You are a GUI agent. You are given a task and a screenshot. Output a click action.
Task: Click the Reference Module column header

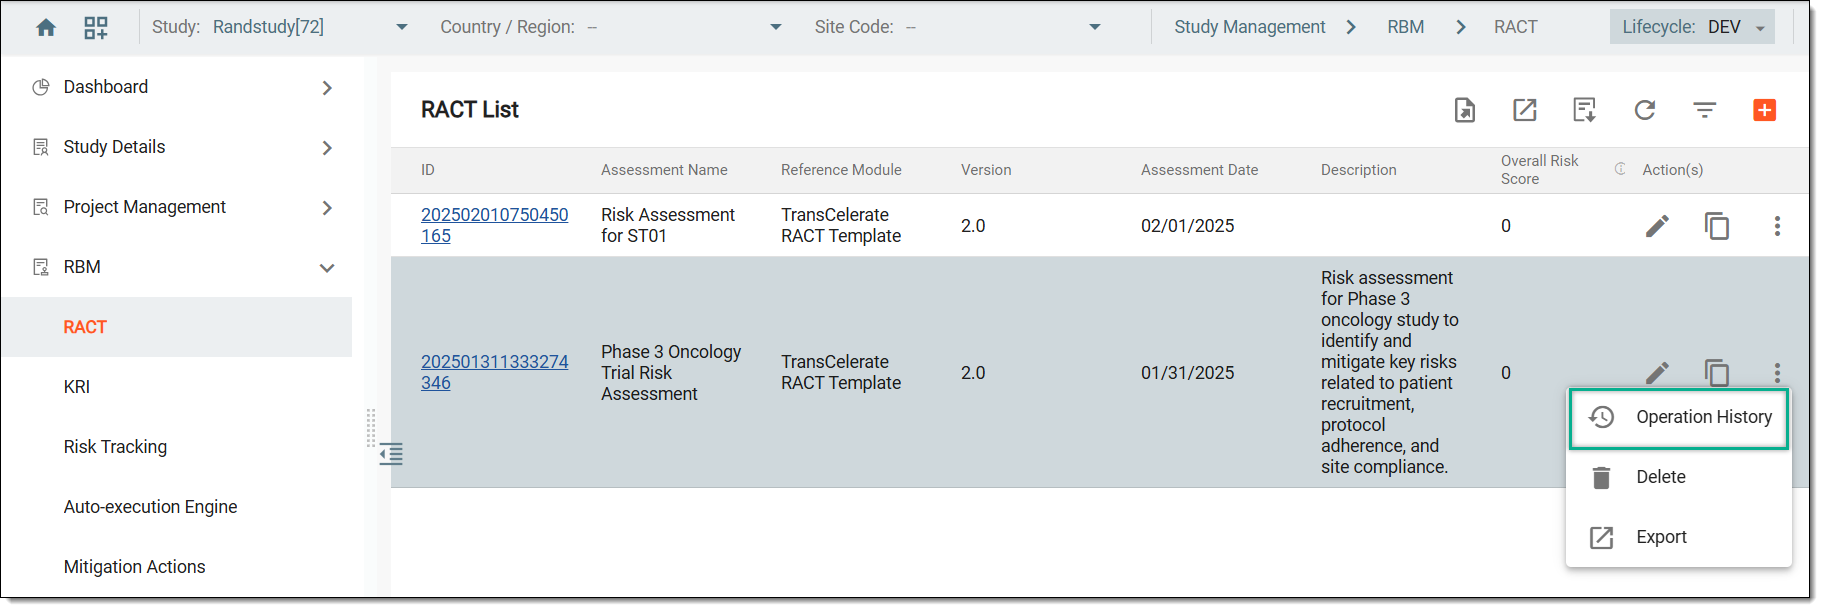coord(841,170)
